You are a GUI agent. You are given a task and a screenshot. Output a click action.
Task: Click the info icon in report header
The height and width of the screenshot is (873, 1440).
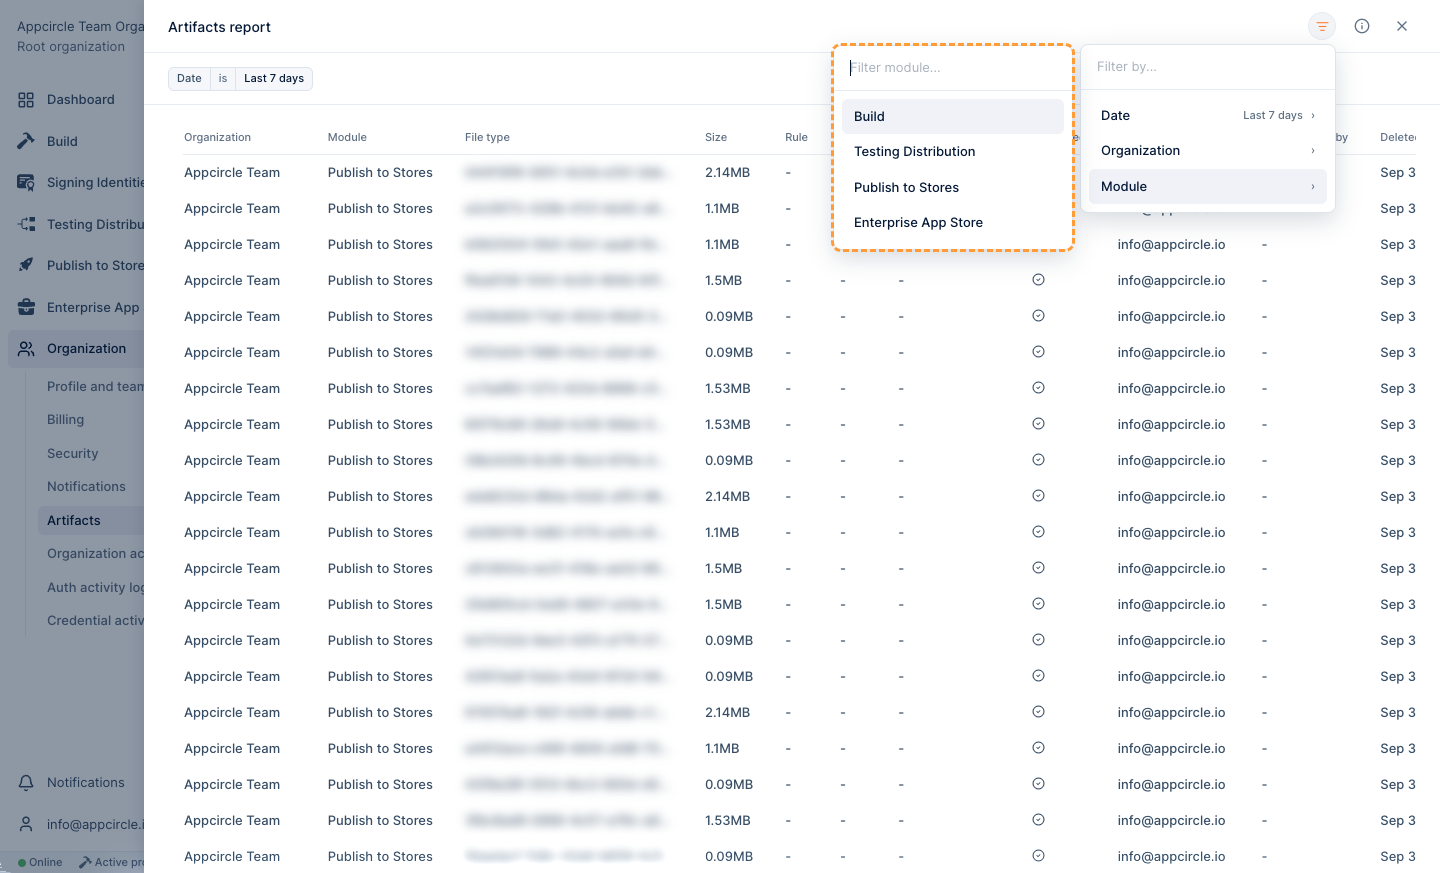(x=1362, y=26)
